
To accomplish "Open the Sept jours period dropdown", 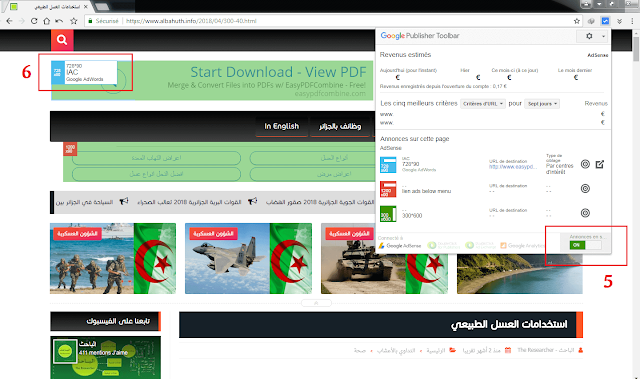I will click(x=542, y=104).
